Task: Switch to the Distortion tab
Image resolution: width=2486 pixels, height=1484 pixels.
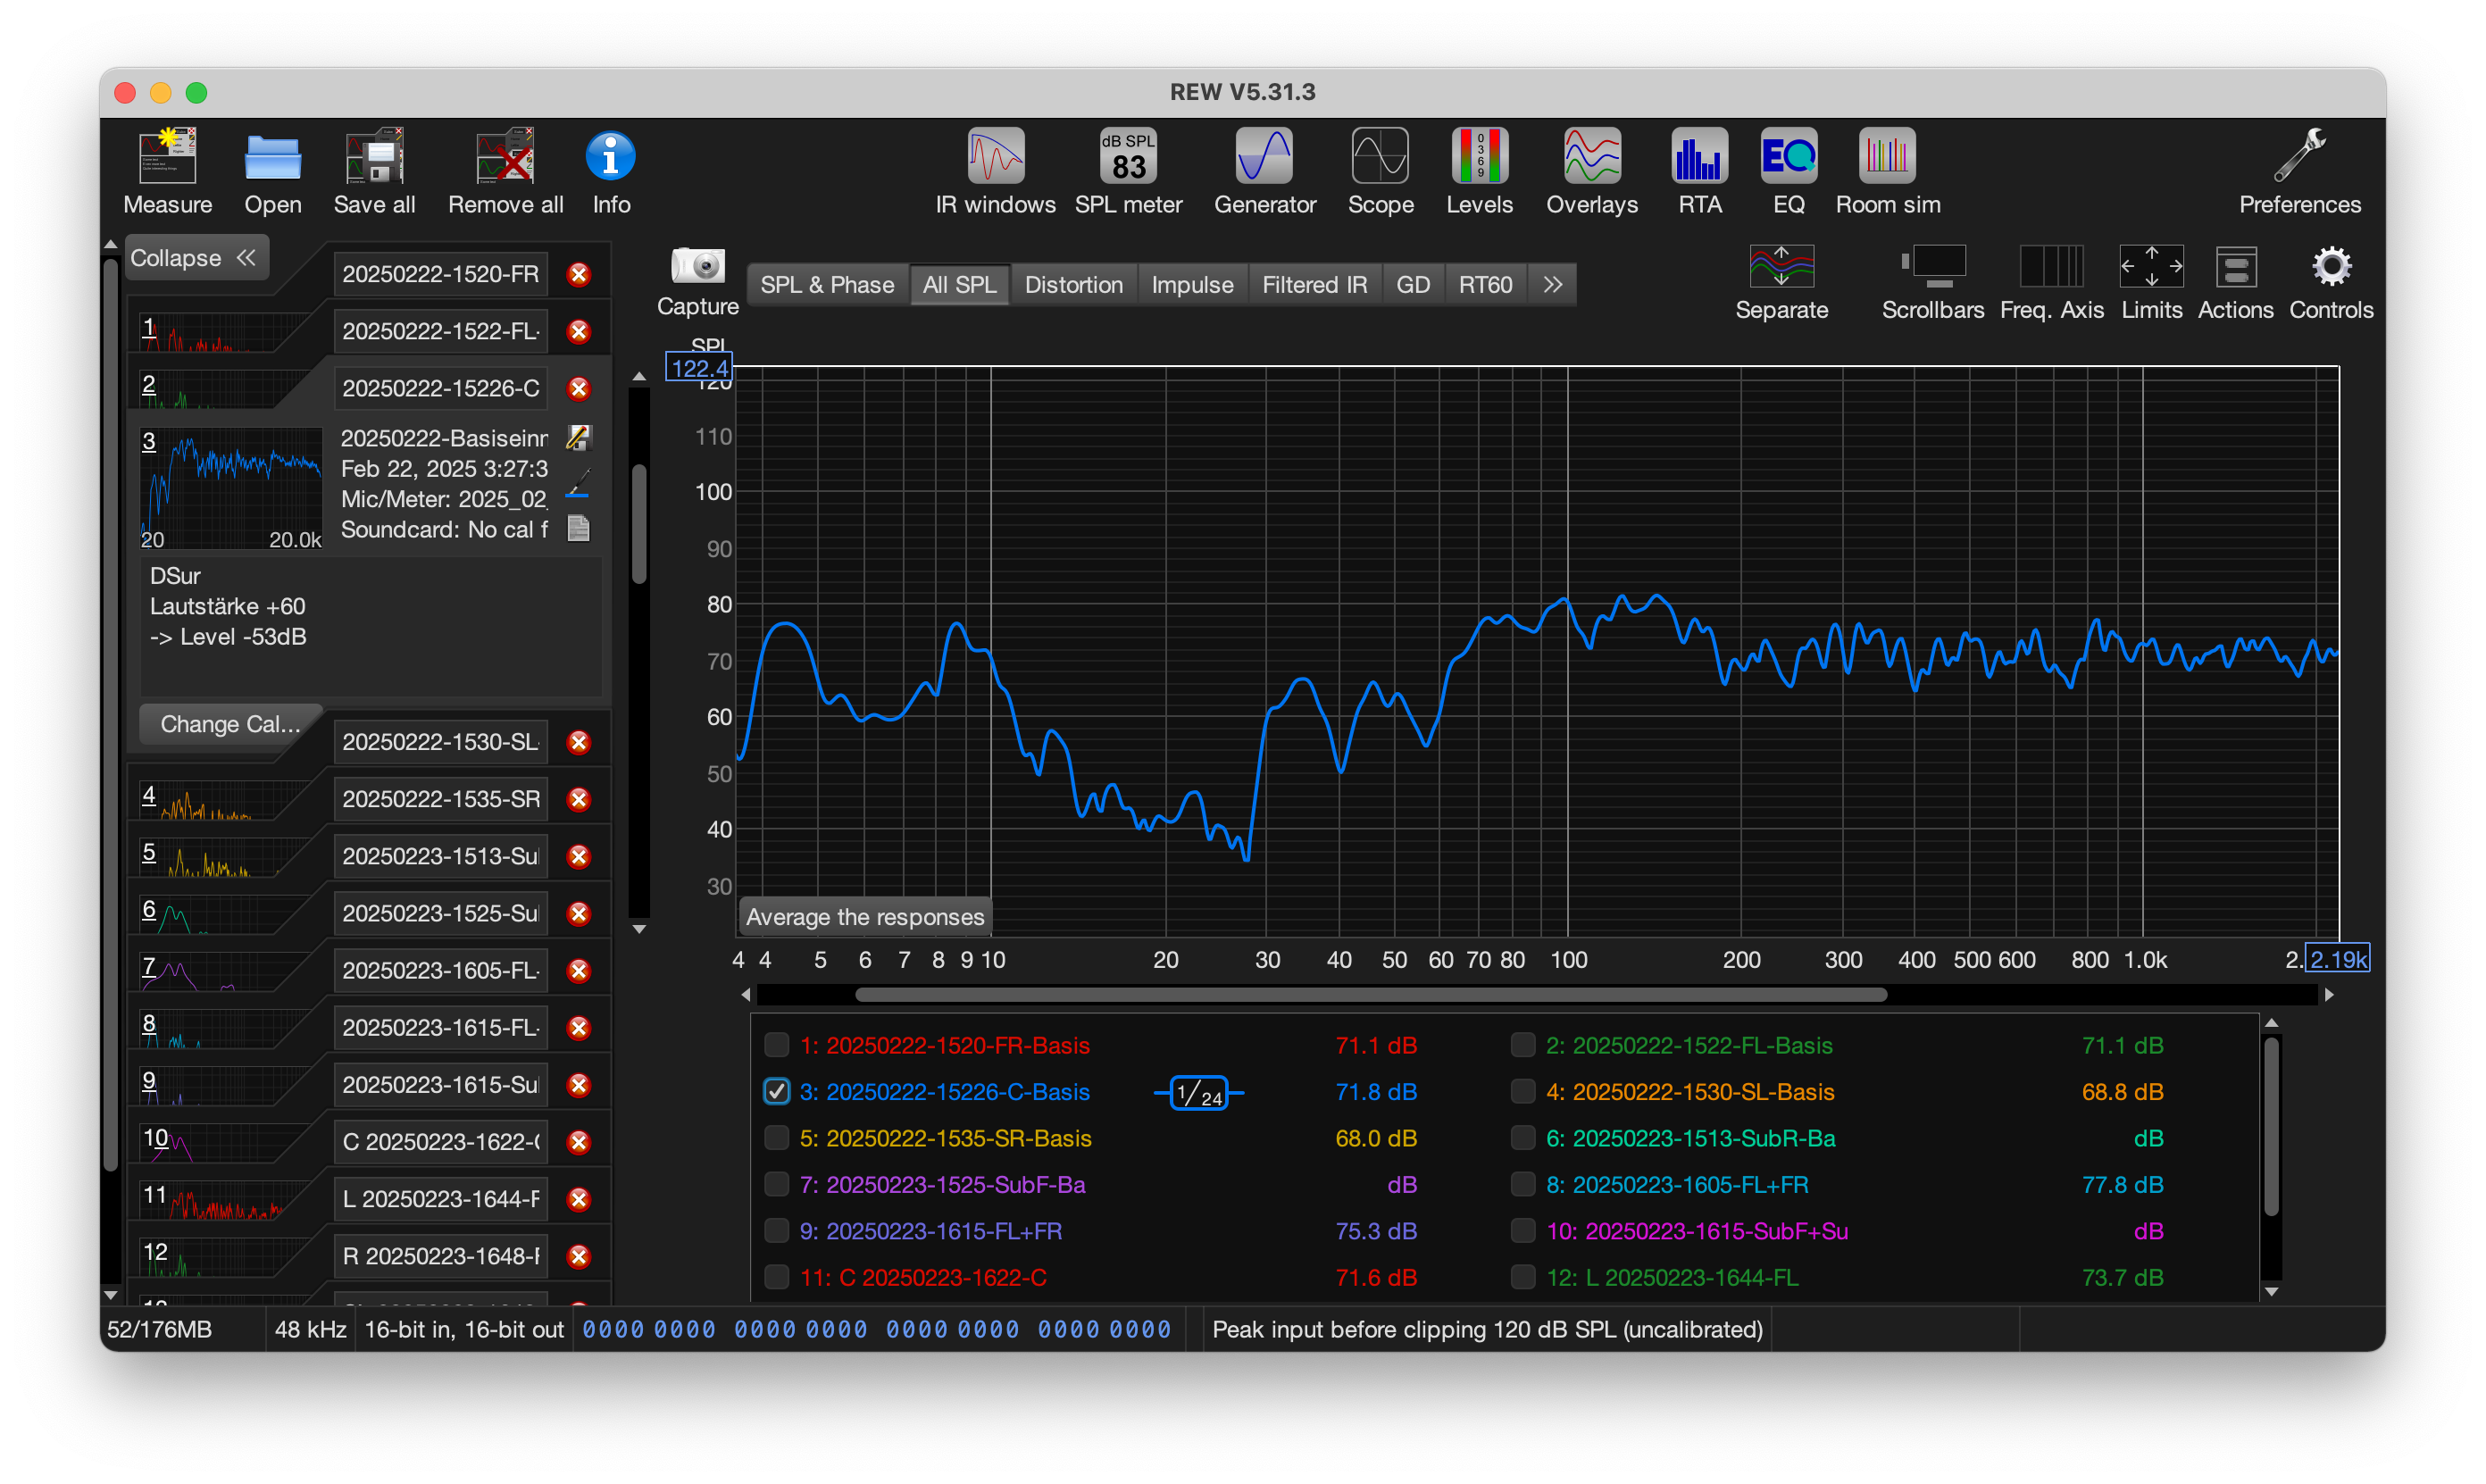Action: (x=1073, y=285)
